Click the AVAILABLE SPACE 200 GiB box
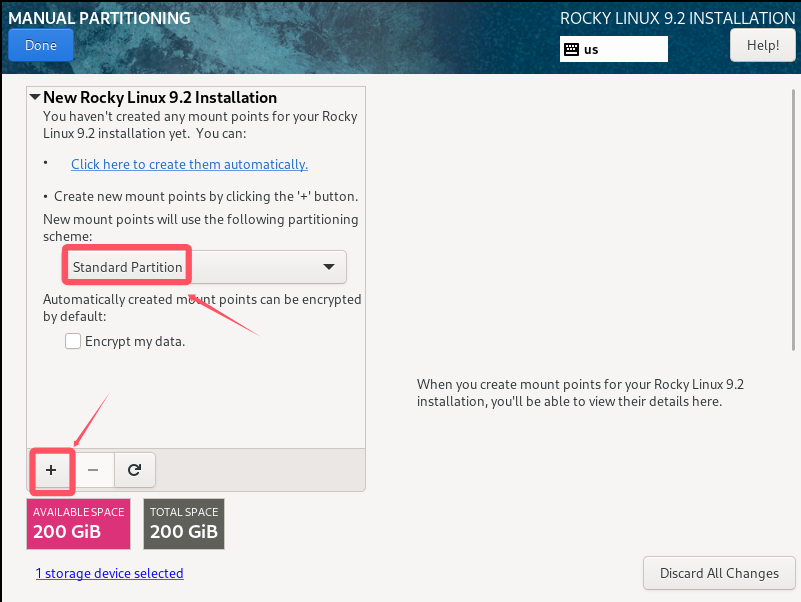Viewport: 801px width, 602px height. pos(79,524)
